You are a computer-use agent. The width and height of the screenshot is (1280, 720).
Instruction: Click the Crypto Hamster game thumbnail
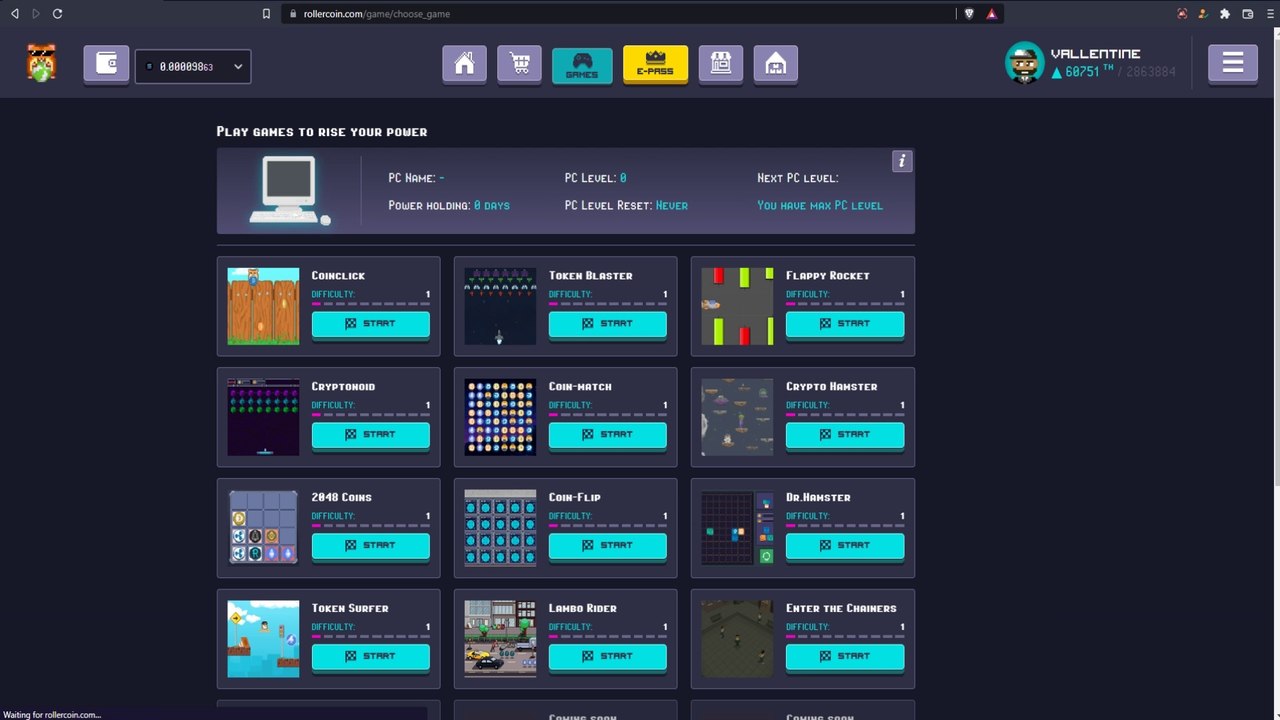[x=737, y=417]
